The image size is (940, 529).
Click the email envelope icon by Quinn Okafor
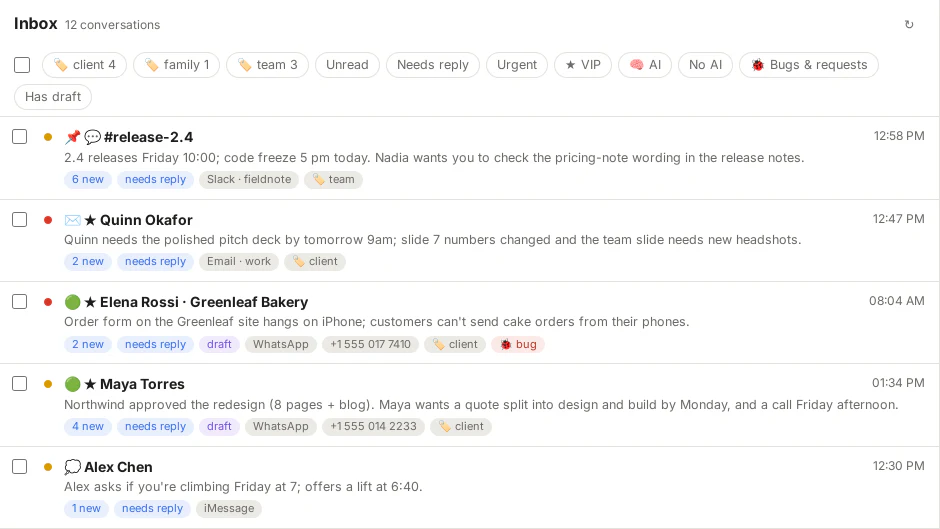73,220
